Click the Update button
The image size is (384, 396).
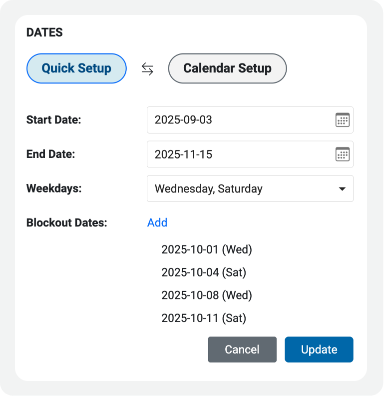pyautogui.click(x=319, y=349)
